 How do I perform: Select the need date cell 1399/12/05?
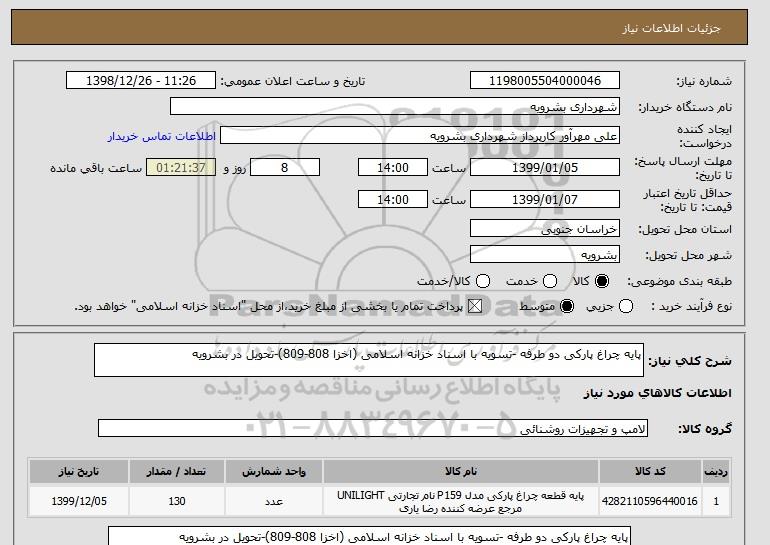pyautogui.click(x=79, y=501)
